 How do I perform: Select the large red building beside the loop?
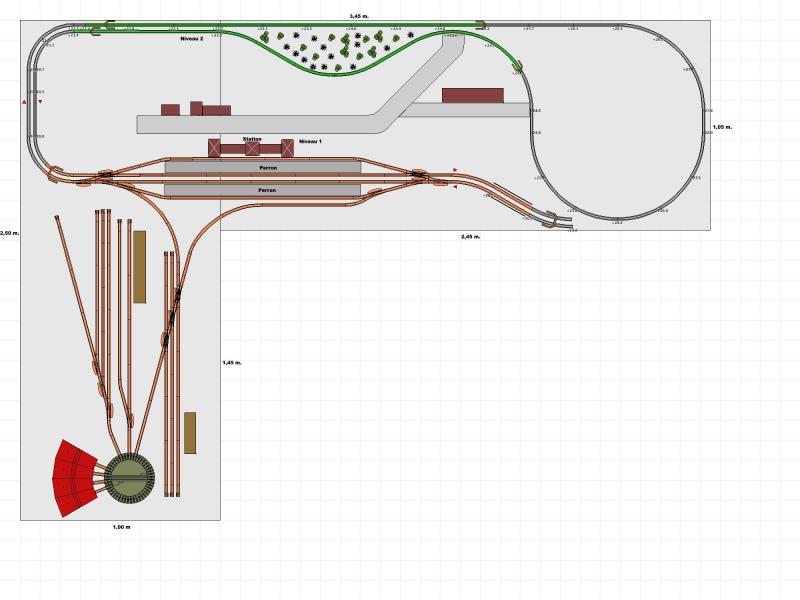point(473,95)
